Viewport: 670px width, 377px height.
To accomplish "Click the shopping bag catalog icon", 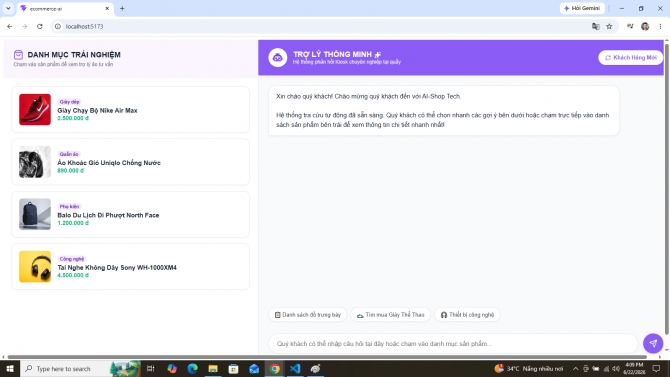I will point(18,55).
